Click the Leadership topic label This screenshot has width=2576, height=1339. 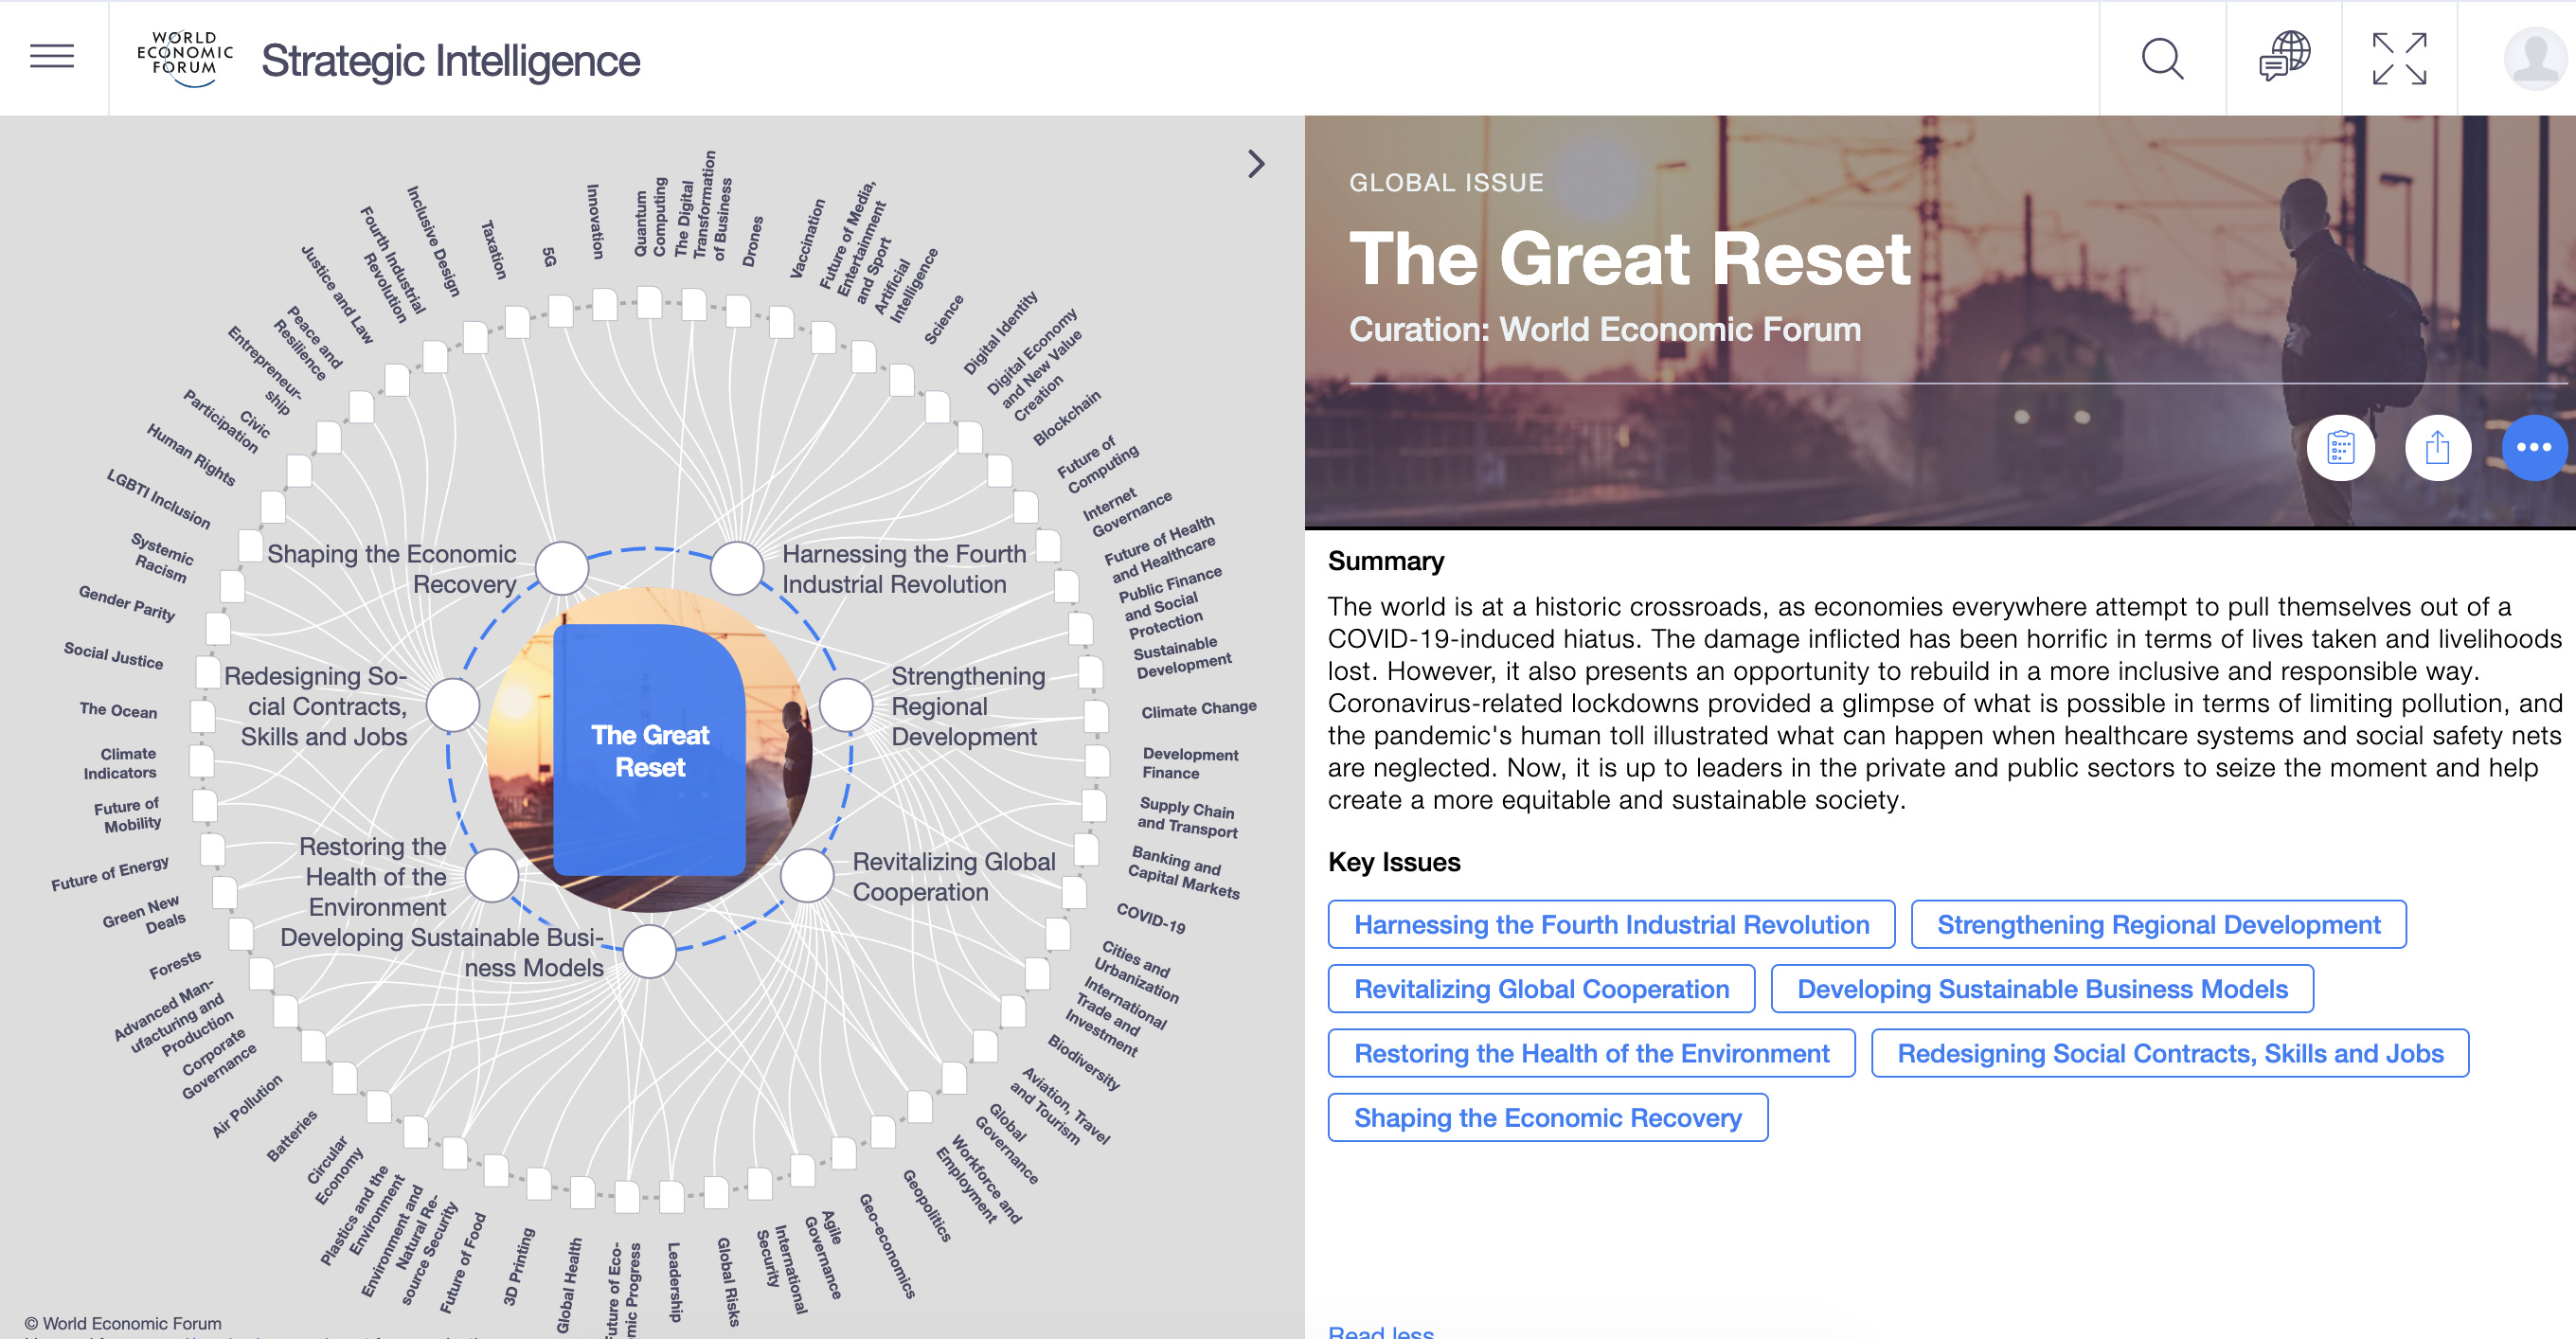pyautogui.click(x=675, y=1282)
